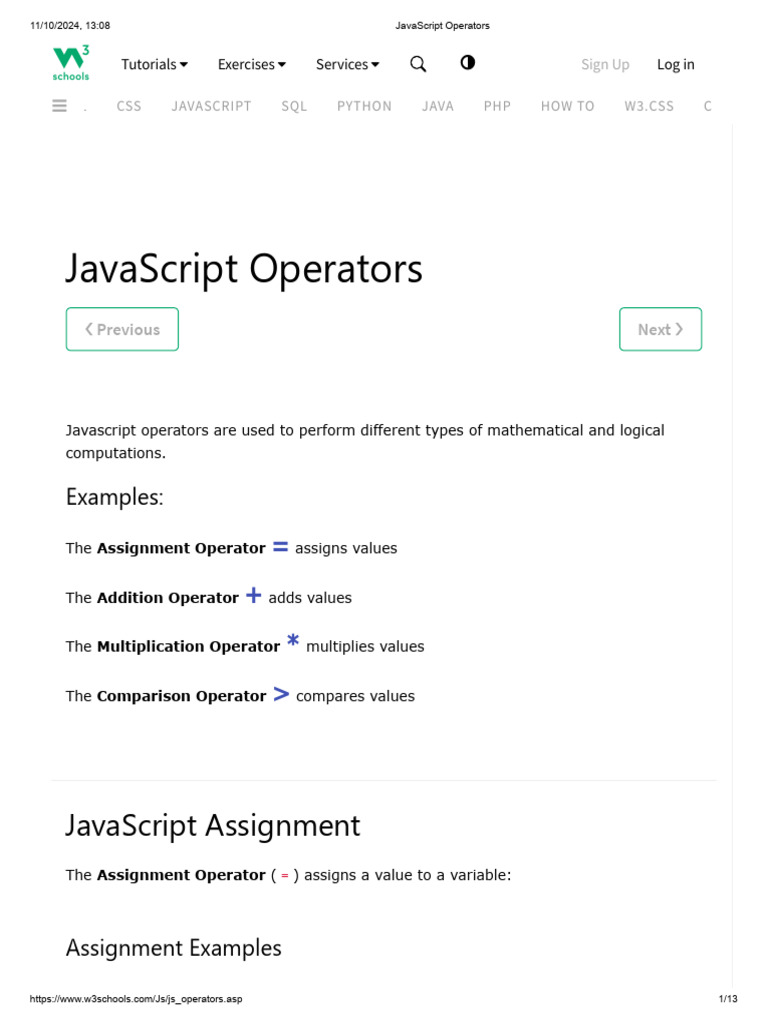Go to the Next page button
Screen dimensions: 768x1024
point(660,329)
